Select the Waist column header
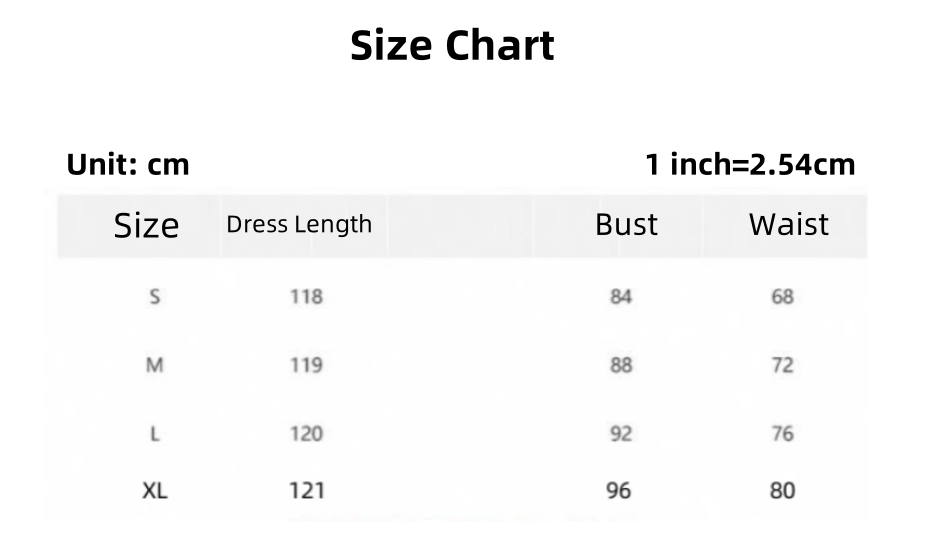The width and height of the screenshot is (926, 543). pos(788,224)
